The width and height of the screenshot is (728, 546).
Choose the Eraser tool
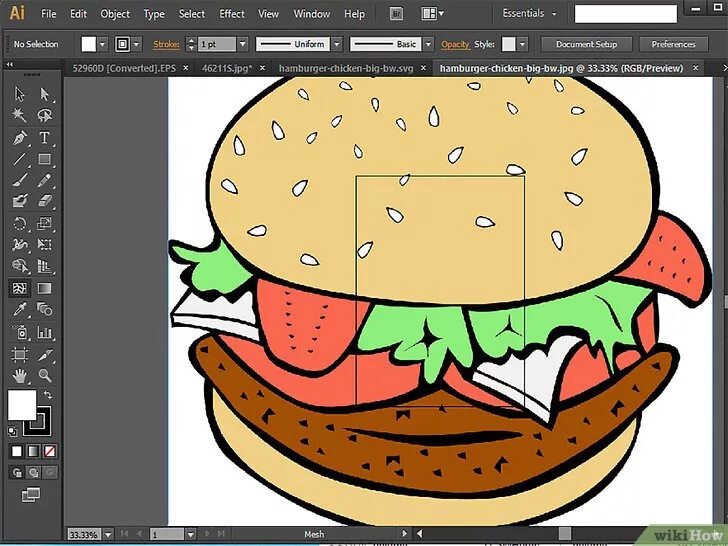pos(45,201)
